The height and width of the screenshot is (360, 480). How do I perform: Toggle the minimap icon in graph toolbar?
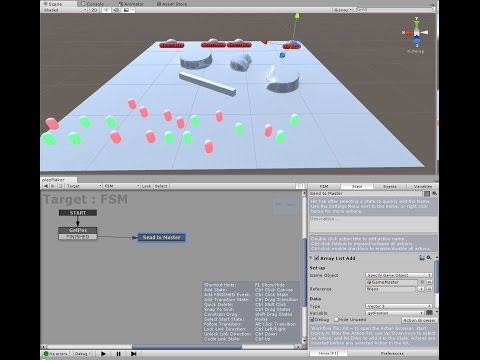tap(300, 186)
